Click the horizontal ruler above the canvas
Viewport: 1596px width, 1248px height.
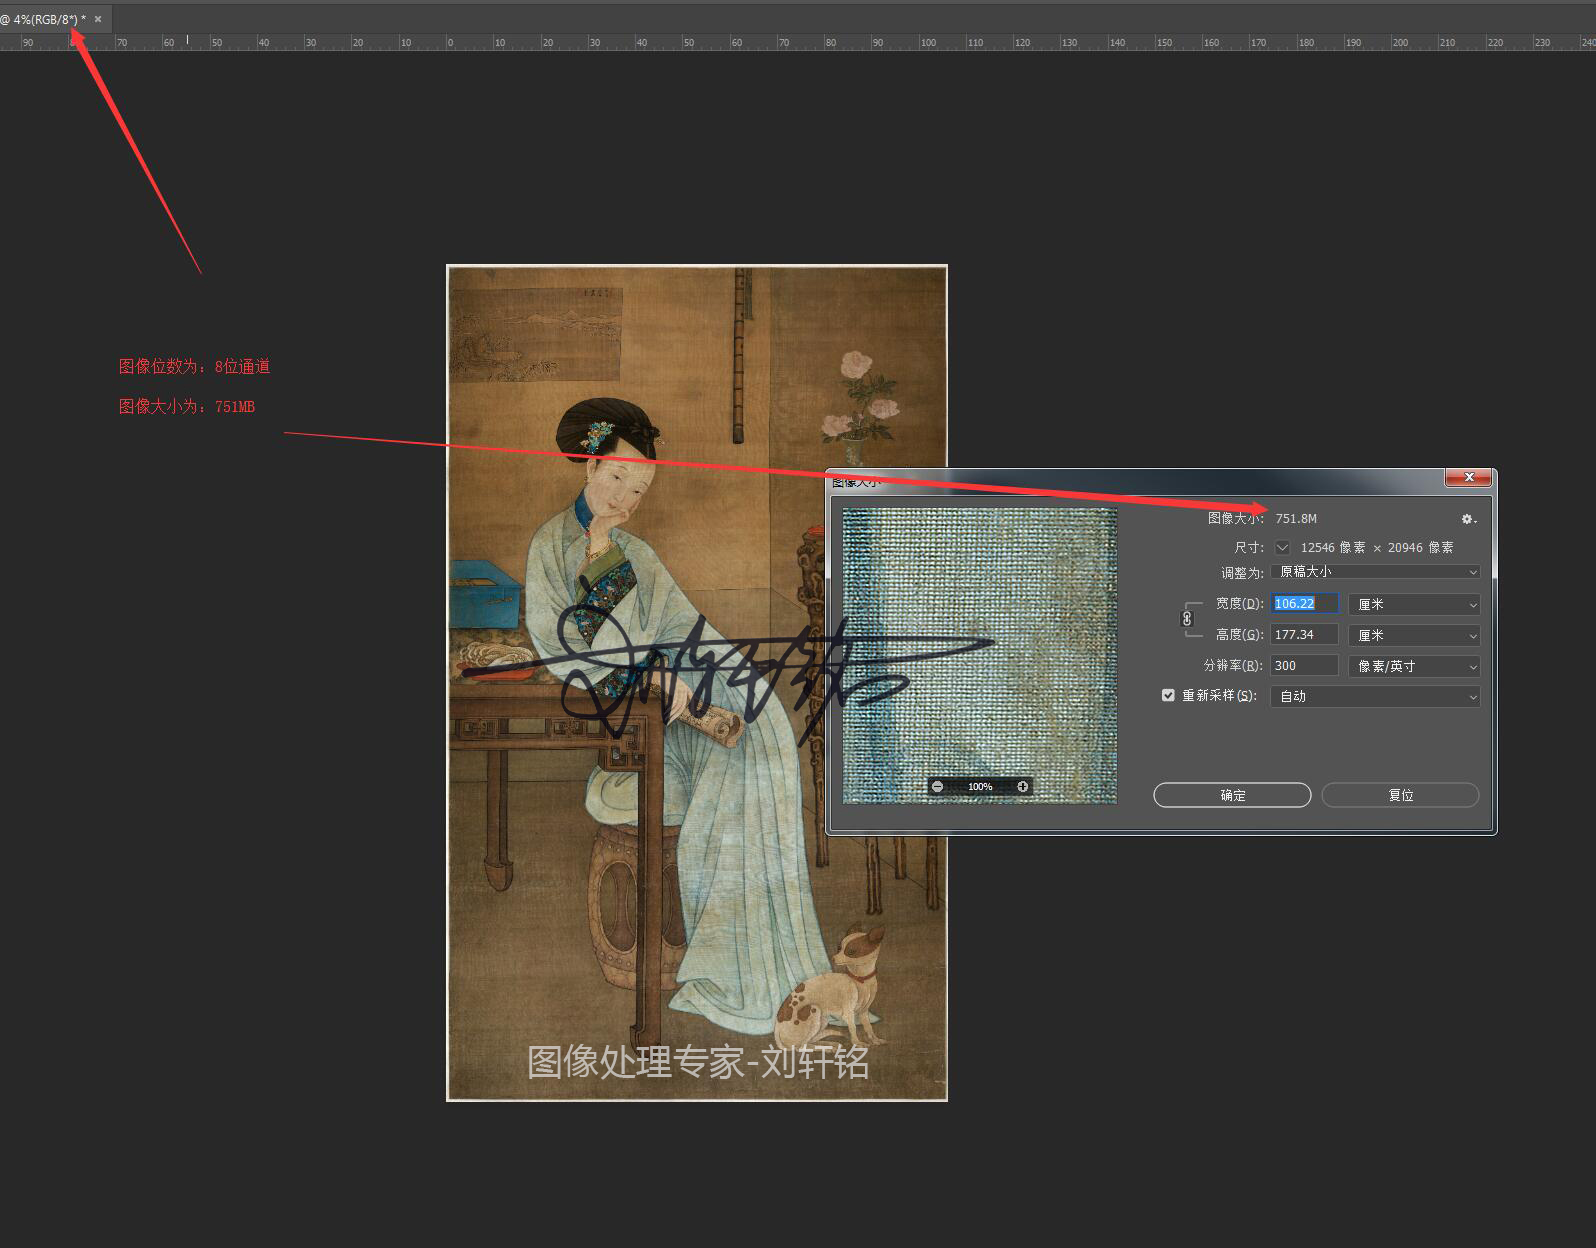coord(798,42)
